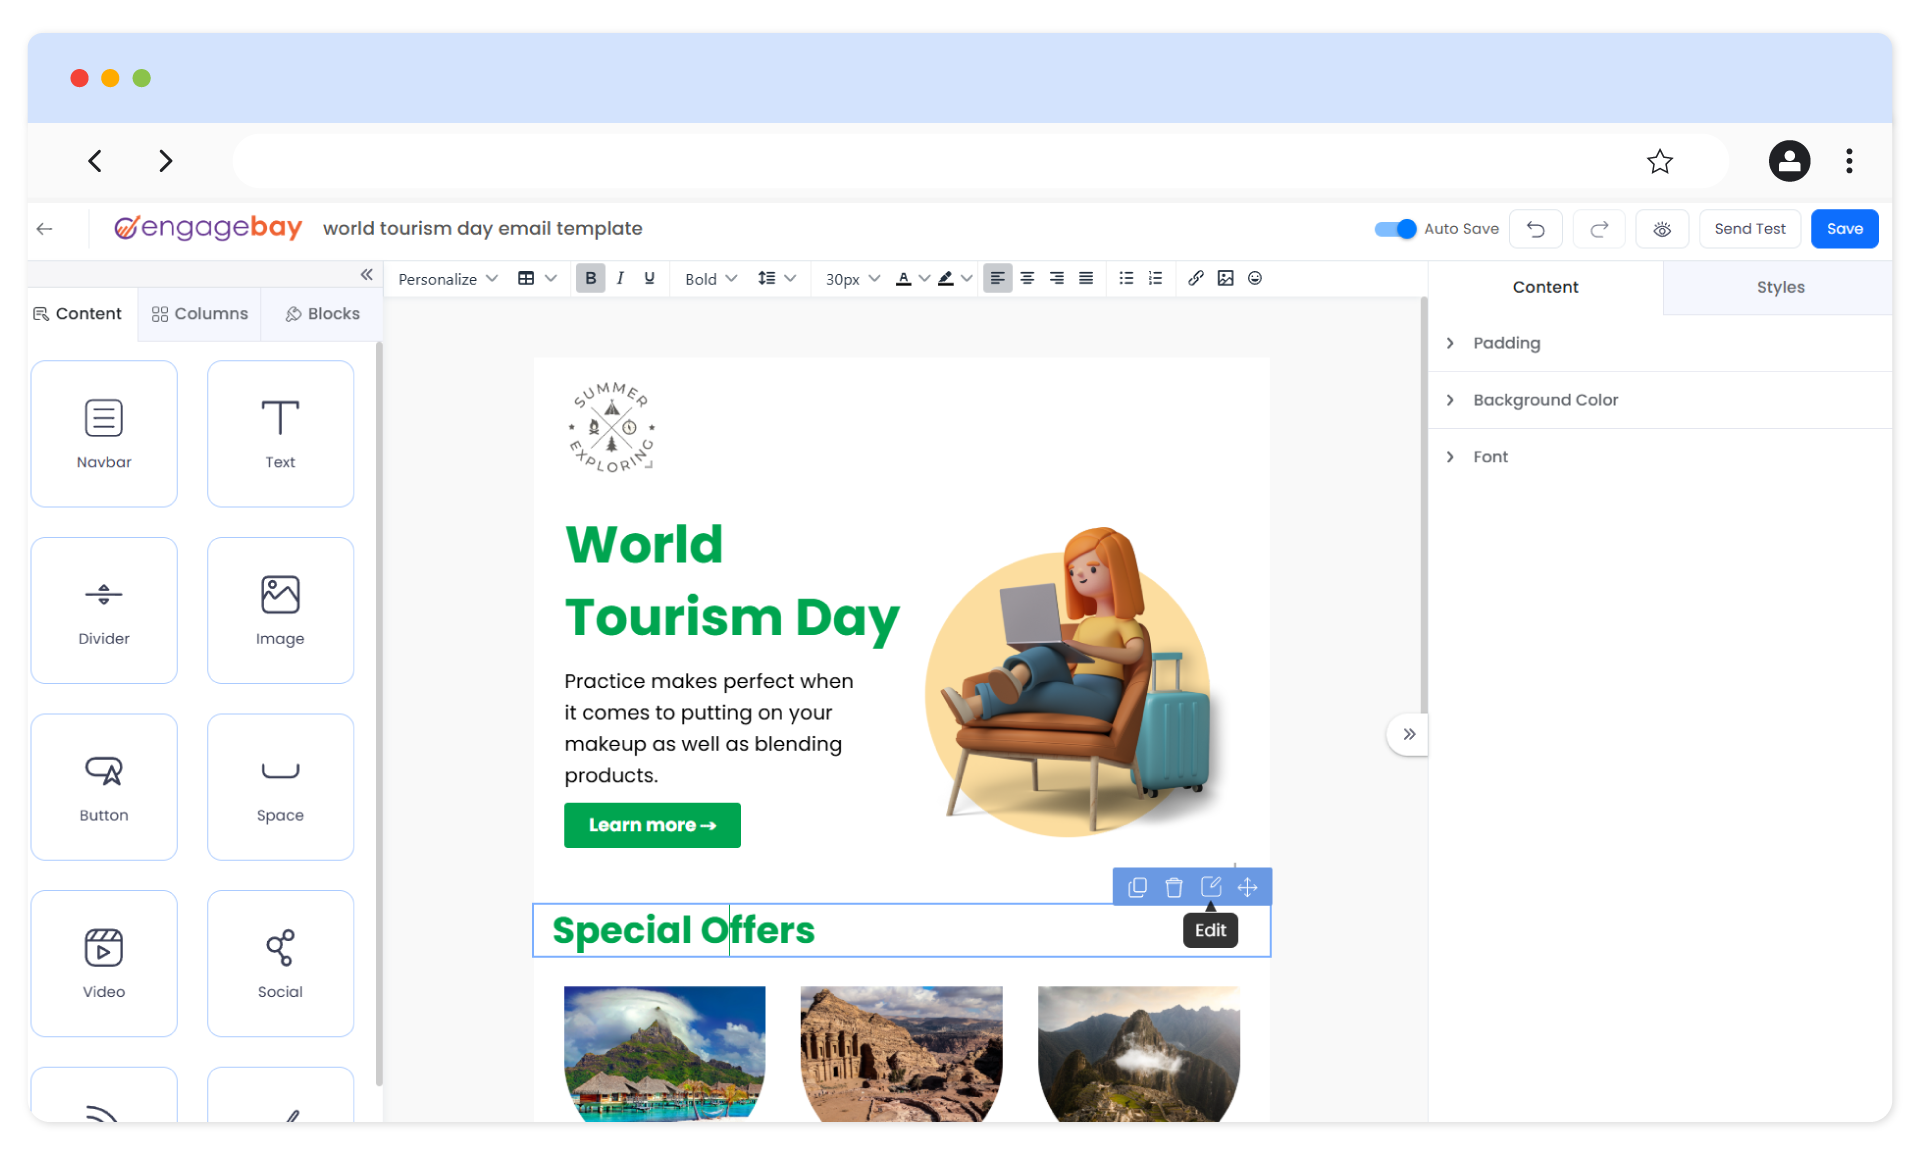This screenshot has height=1149, width=1920.
Task: Apply numbered list formatting
Action: (1155, 278)
